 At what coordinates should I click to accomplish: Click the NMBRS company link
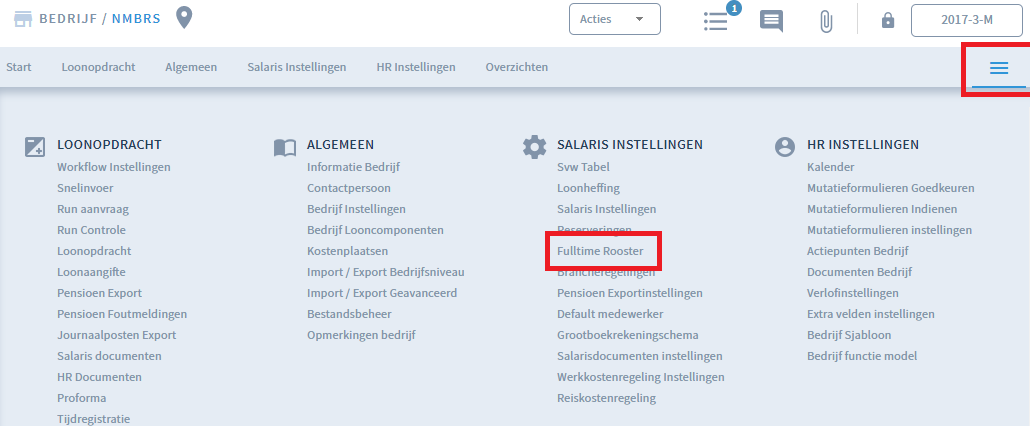pos(136,18)
